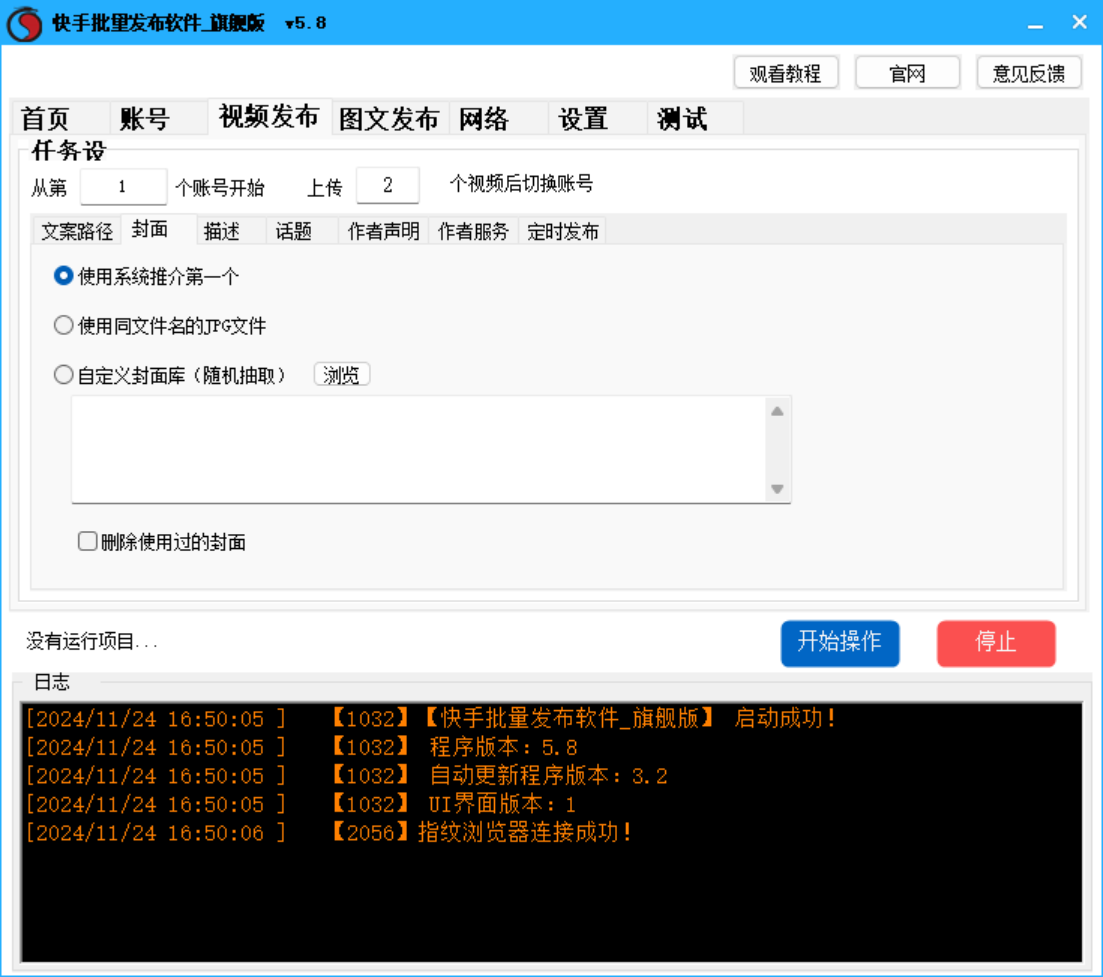
Task: Click the 没有运行项目 status text
Action: tap(91, 641)
